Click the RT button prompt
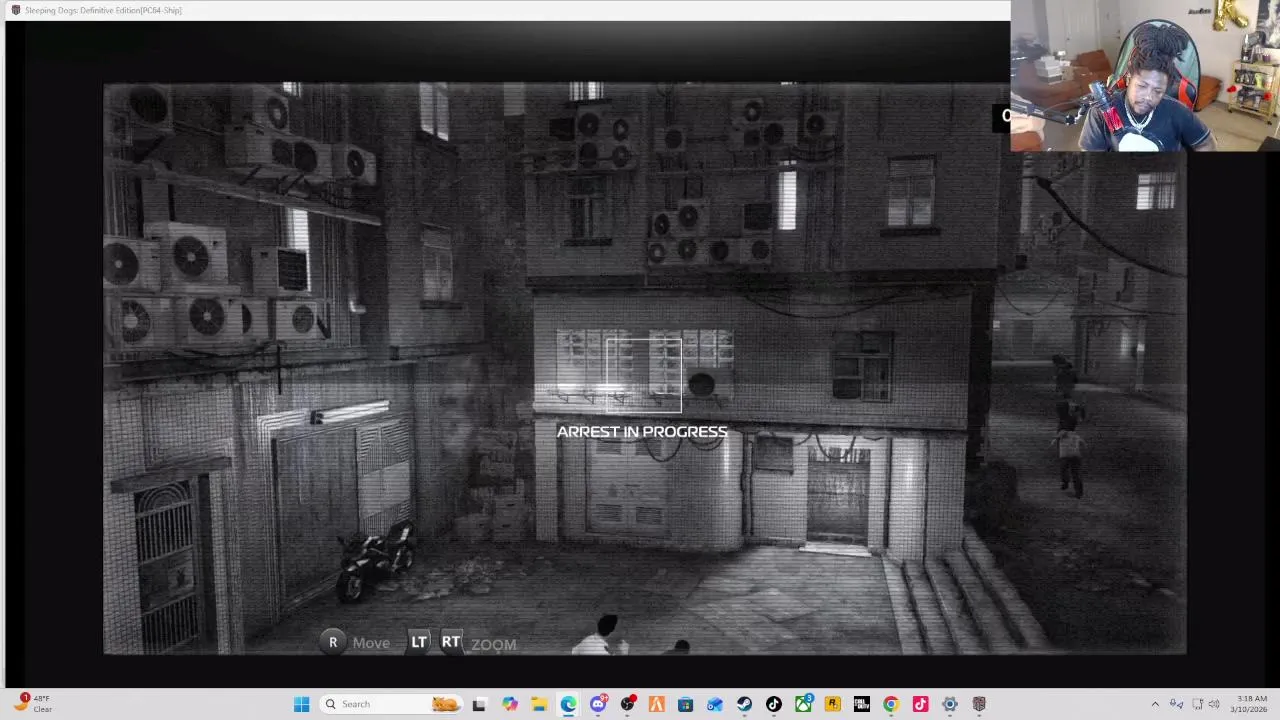The image size is (1280, 720). (451, 642)
